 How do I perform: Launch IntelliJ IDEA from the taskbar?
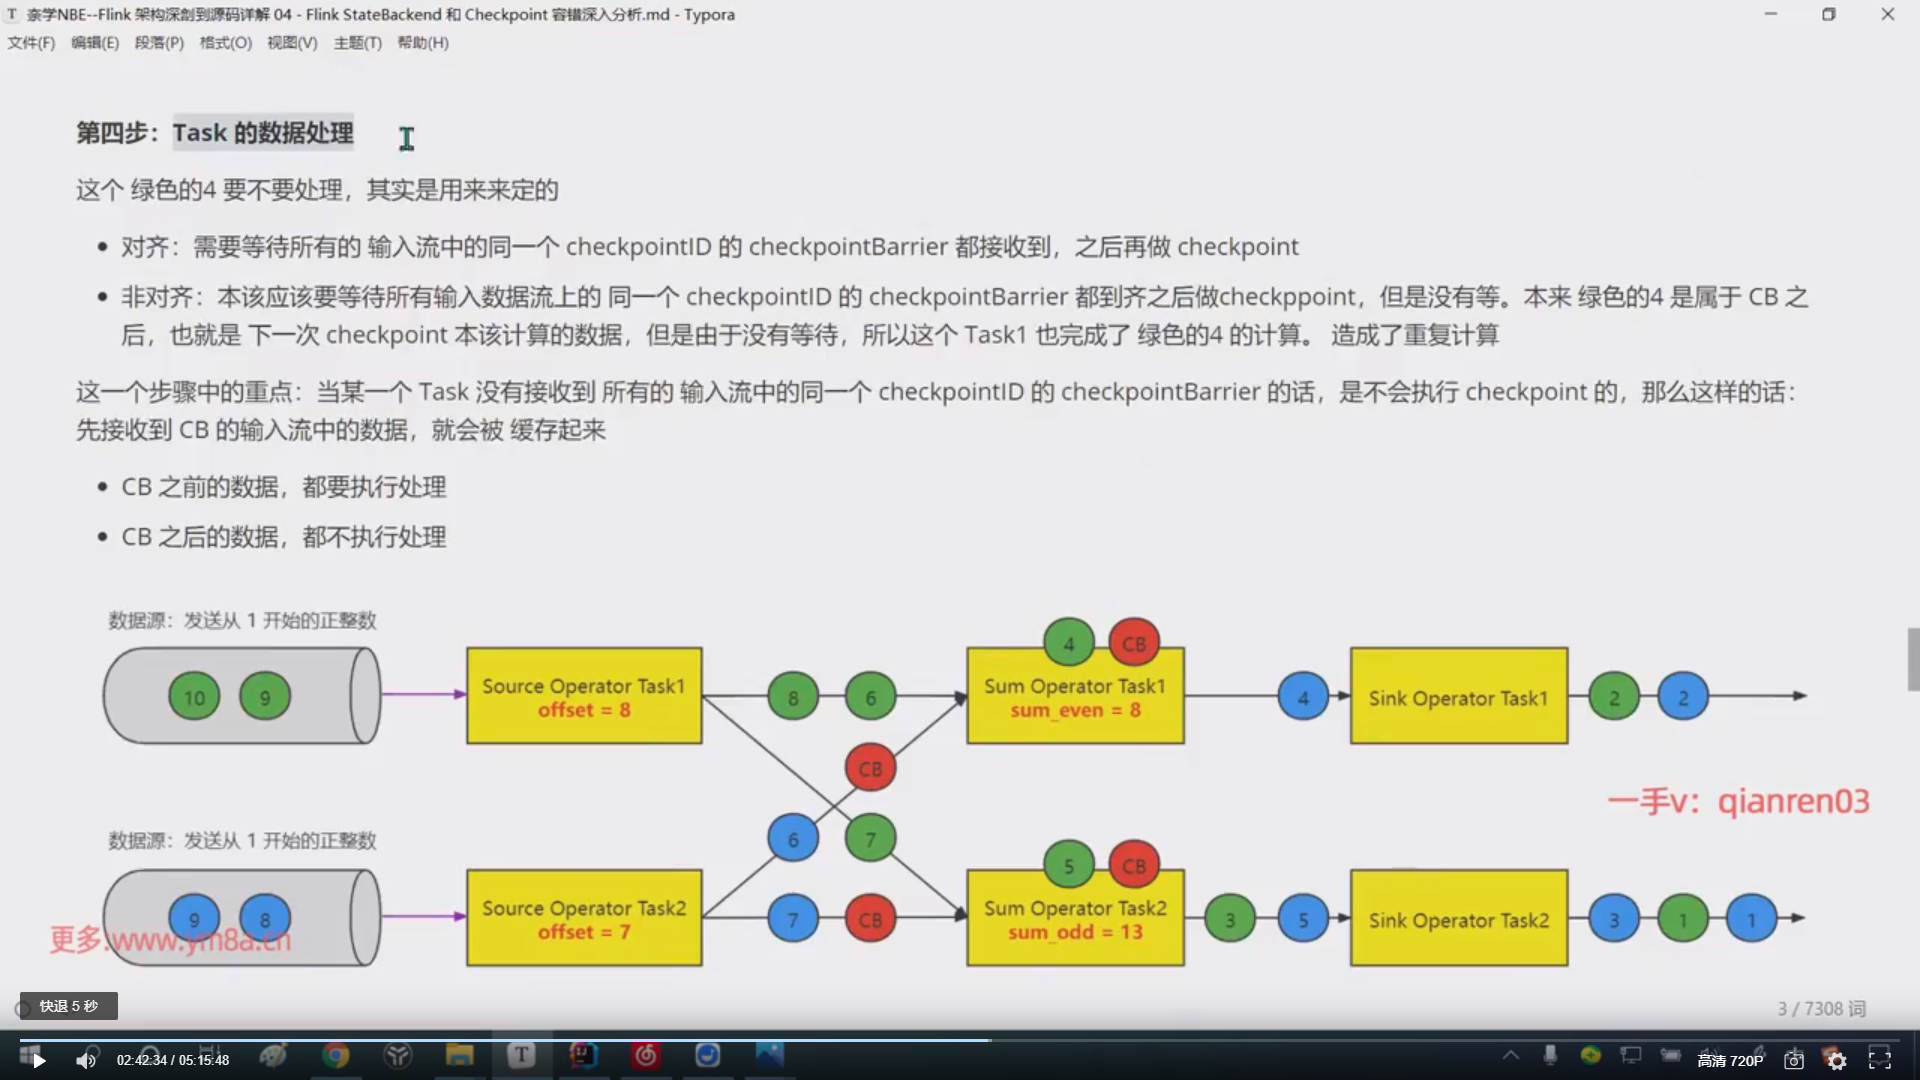583,1057
